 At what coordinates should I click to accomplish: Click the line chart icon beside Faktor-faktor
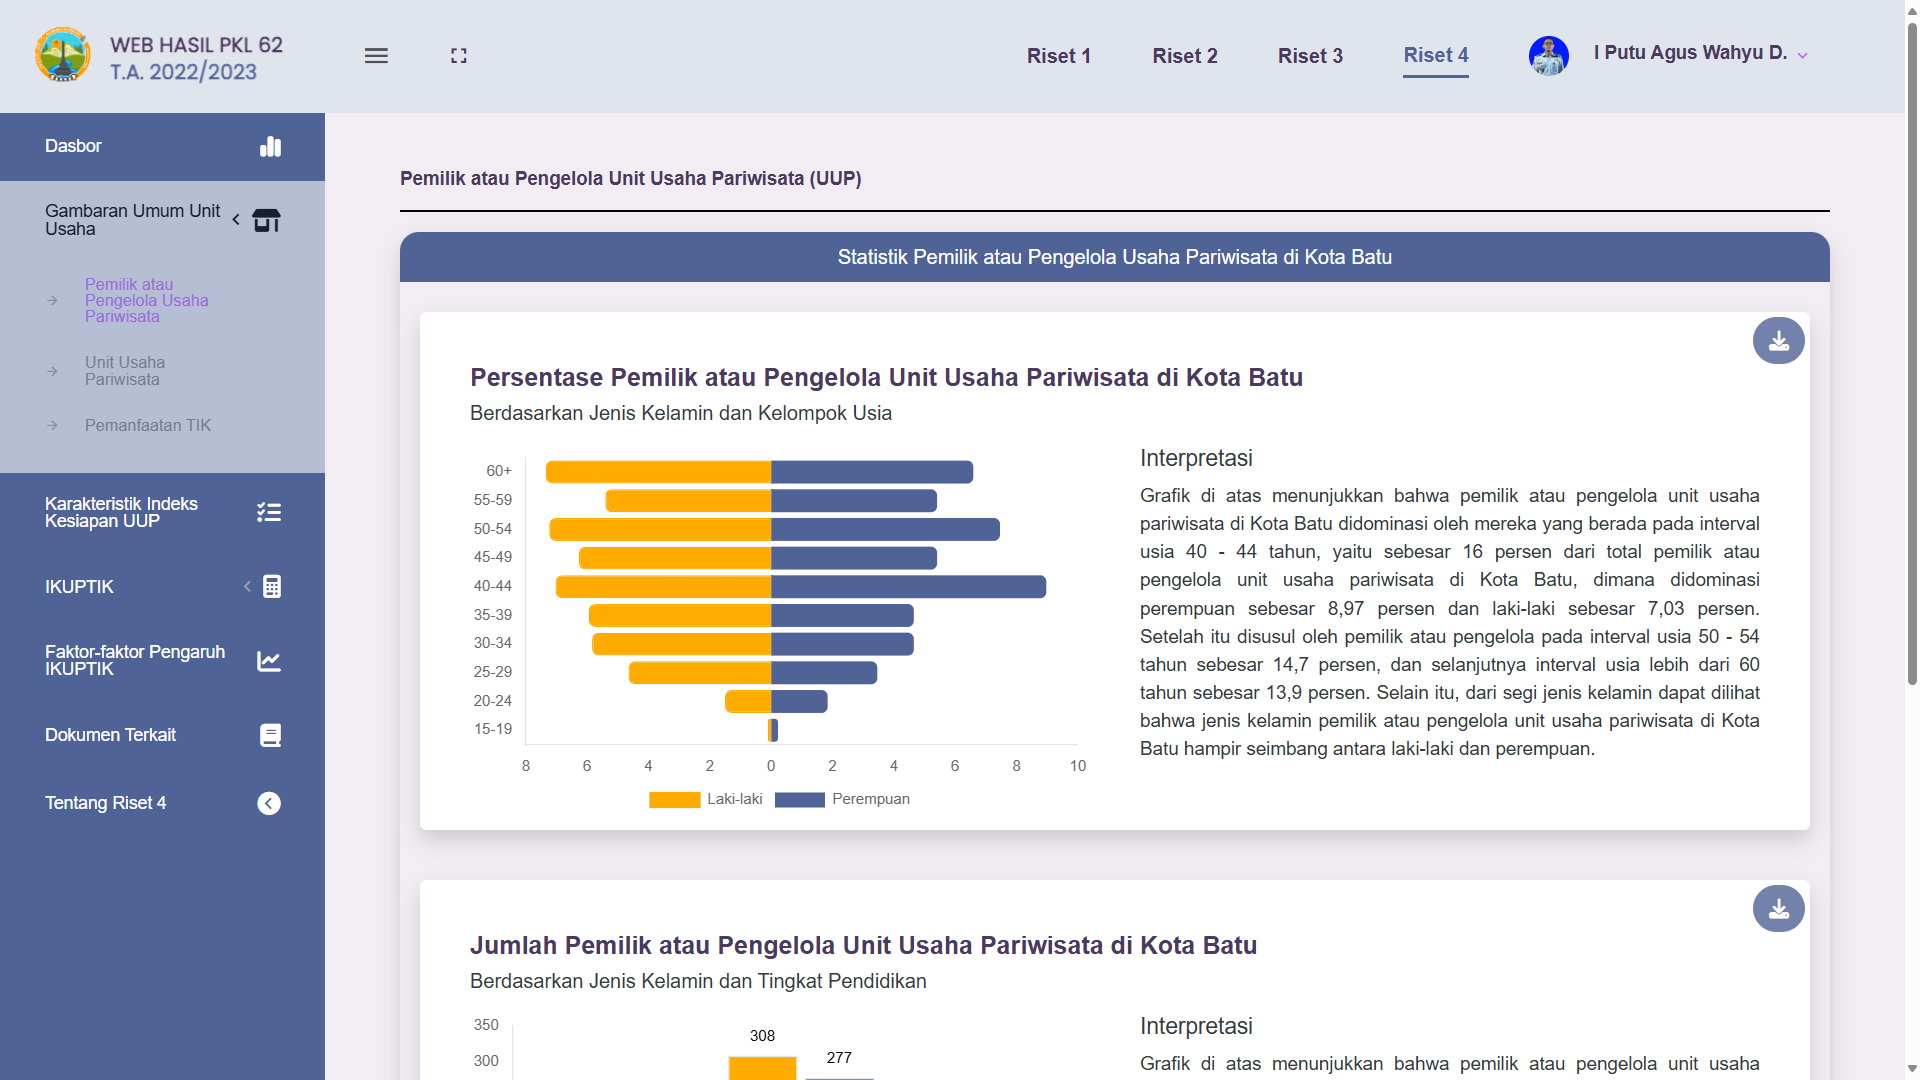(269, 661)
